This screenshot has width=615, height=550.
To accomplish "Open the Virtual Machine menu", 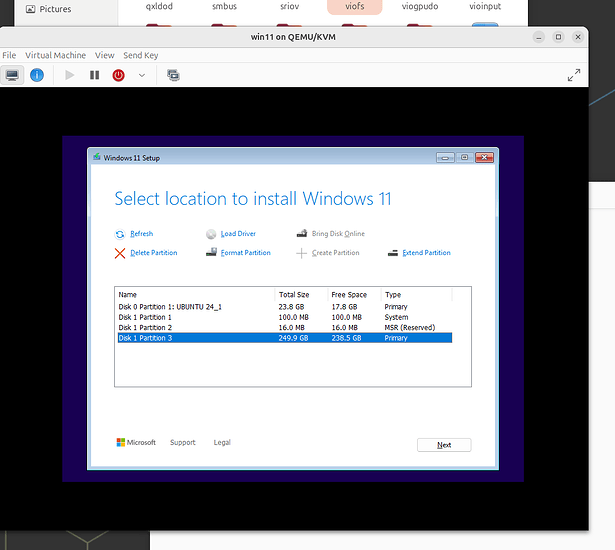I will tap(55, 55).
